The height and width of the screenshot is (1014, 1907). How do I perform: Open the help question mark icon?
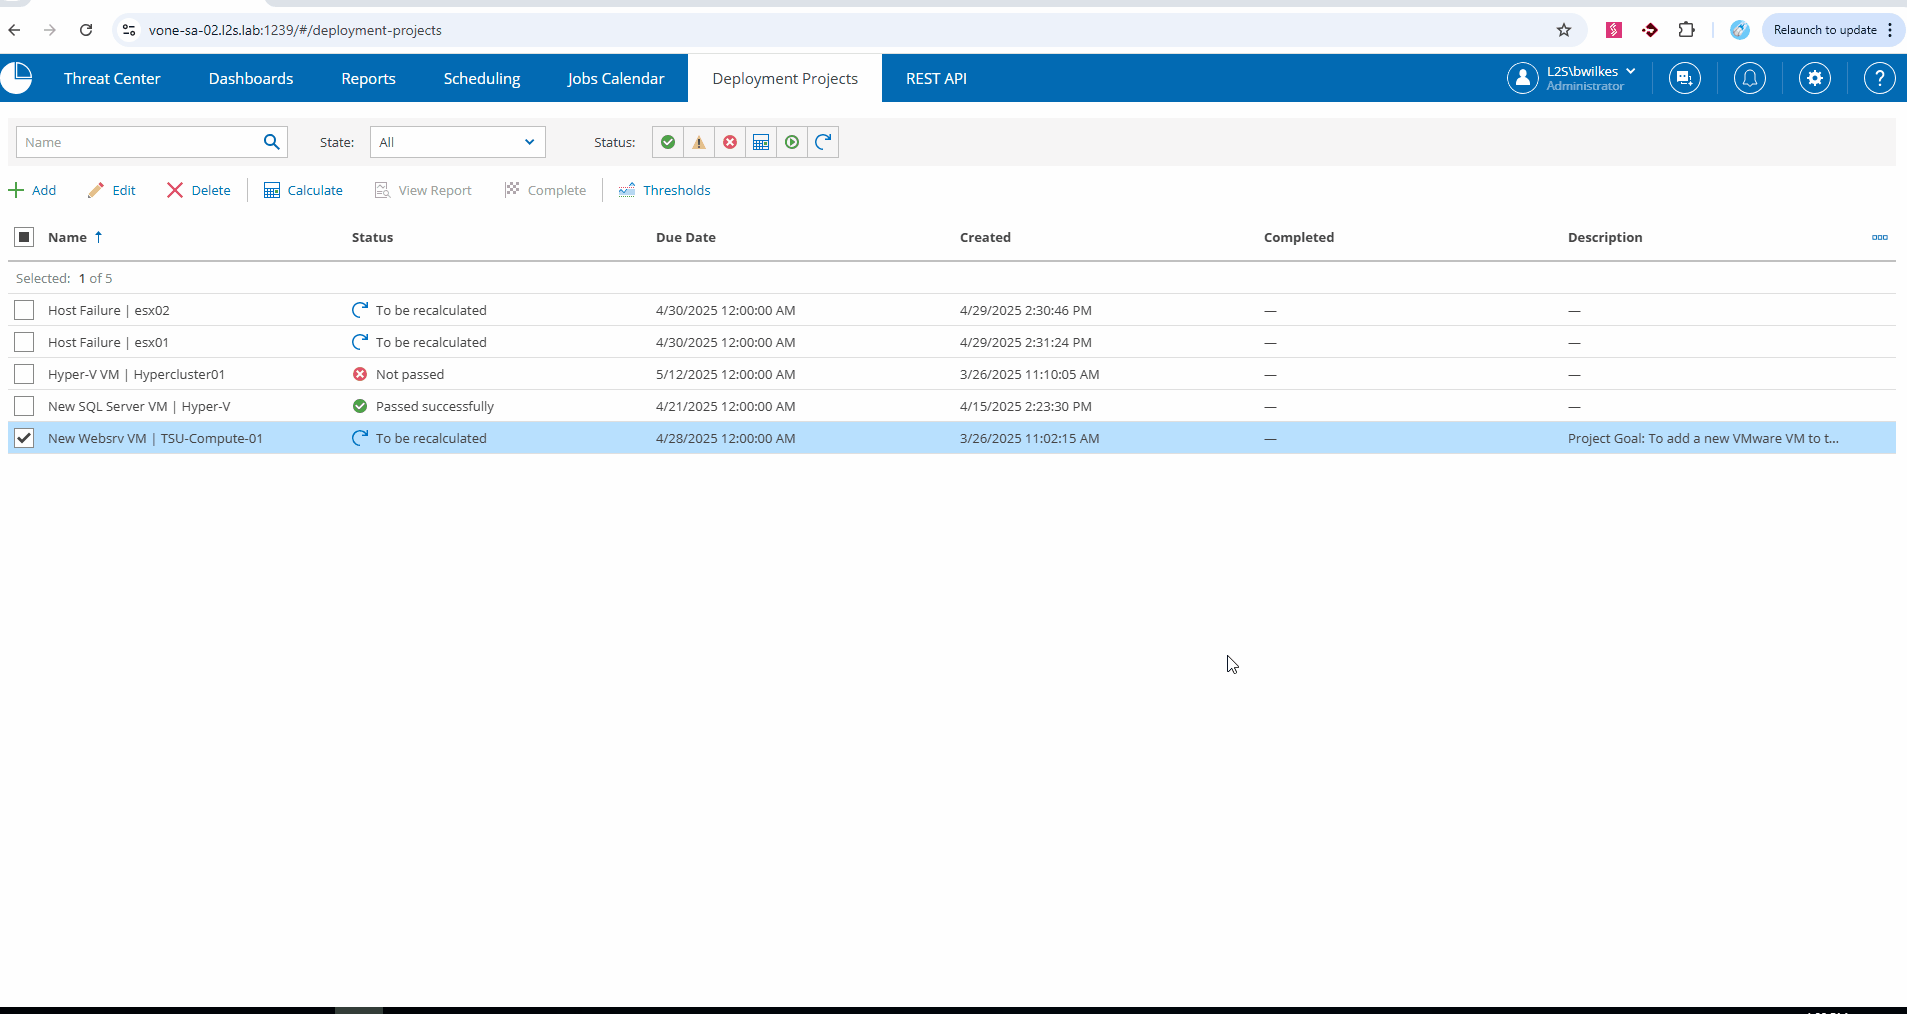pos(1879,78)
